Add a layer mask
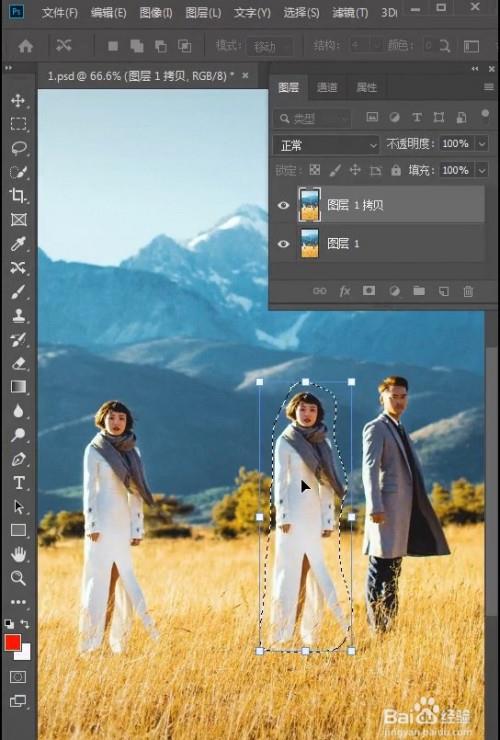The width and height of the screenshot is (500, 740). coord(369,291)
